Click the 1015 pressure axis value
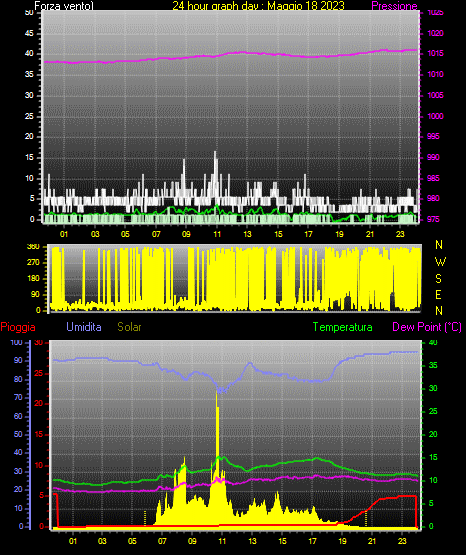Viewport: 466px width, 555px height. pyautogui.click(x=435, y=54)
